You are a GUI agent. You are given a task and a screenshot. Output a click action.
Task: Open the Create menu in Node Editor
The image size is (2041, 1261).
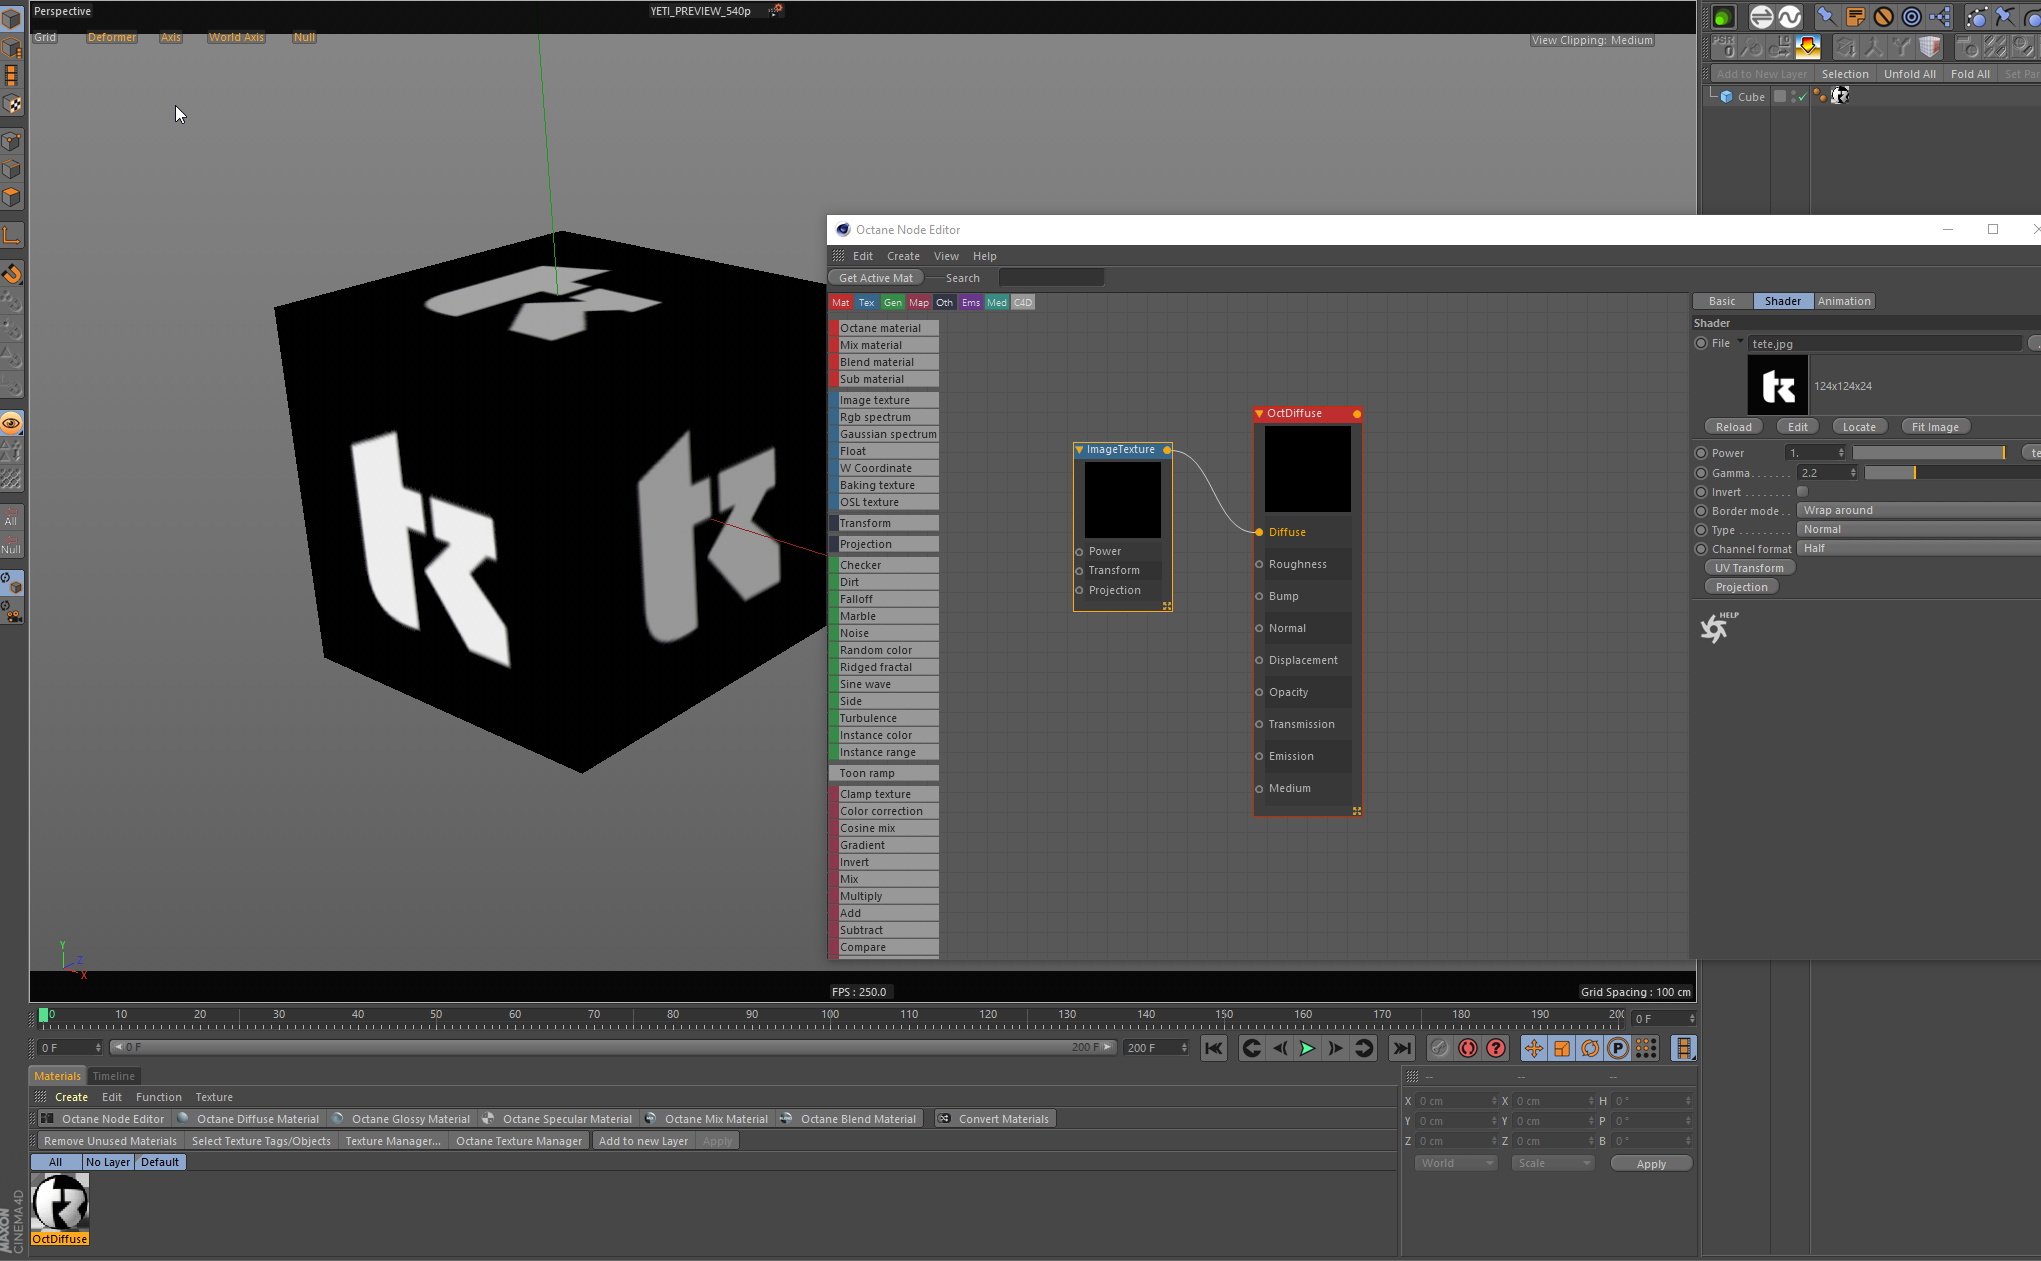(x=903, y=256)
